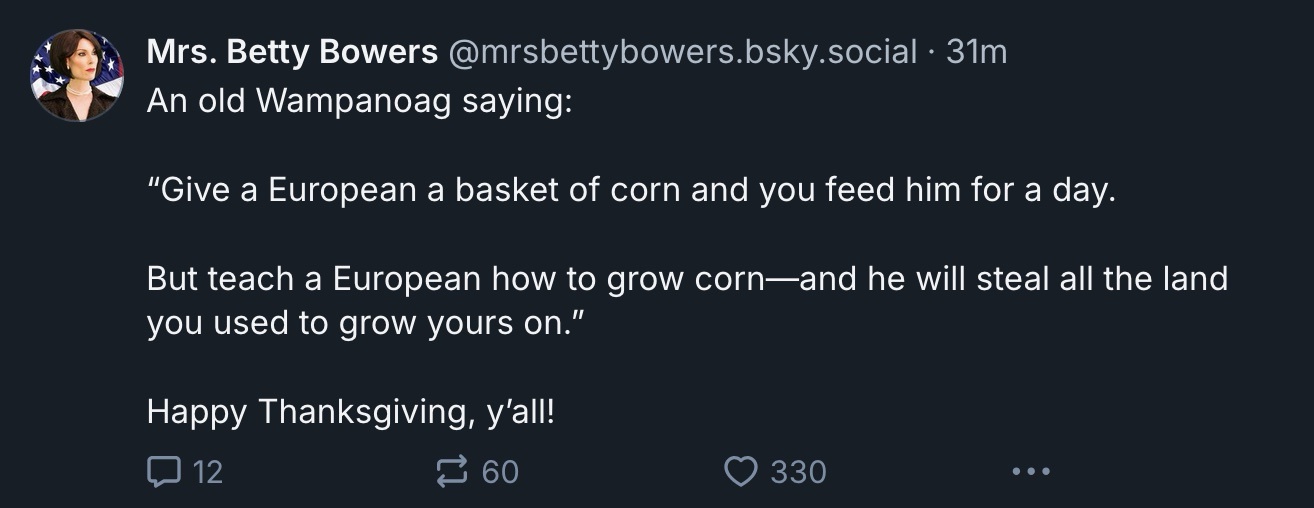Click the reply count 12

[x=207, y=471]
